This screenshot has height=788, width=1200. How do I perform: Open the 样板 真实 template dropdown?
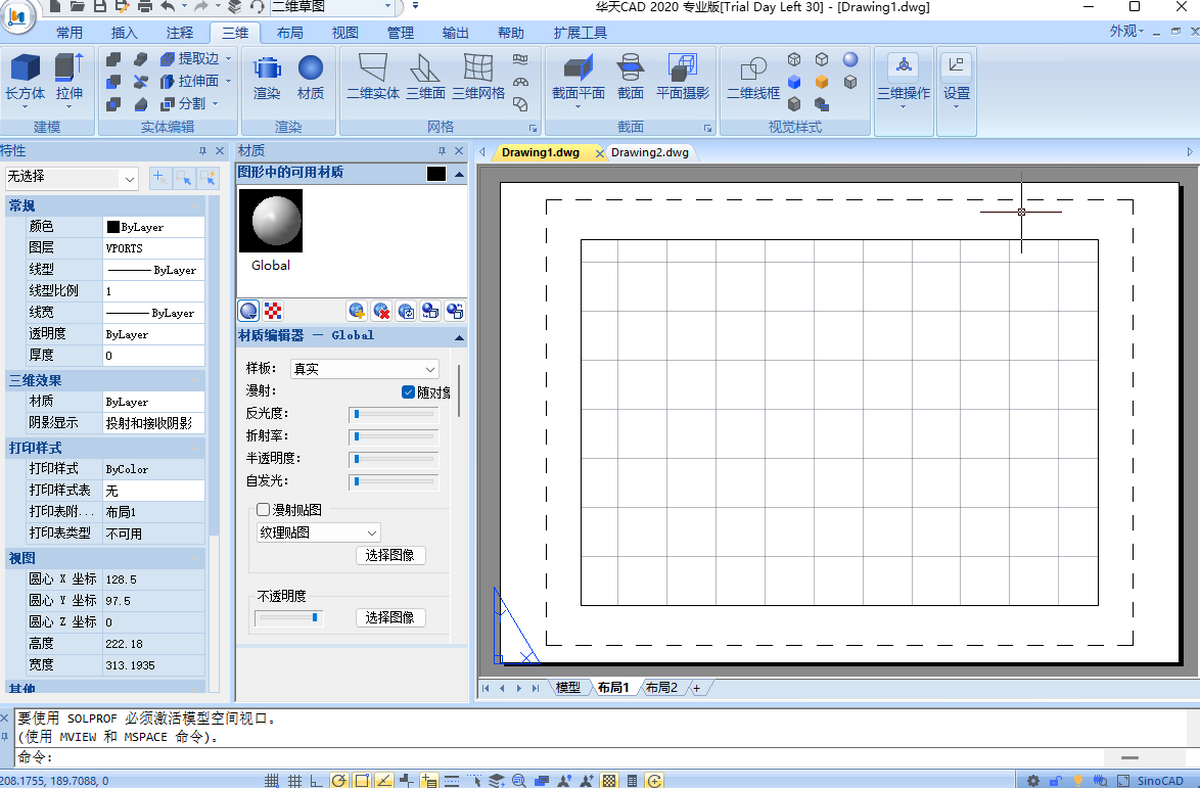pos(364,369)
